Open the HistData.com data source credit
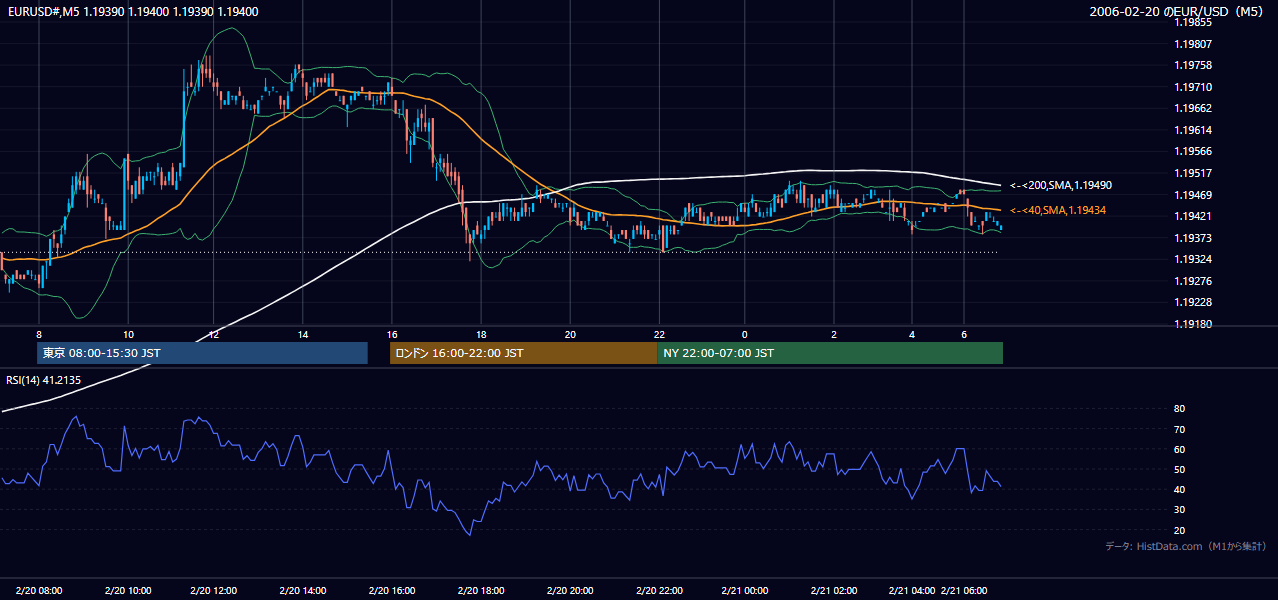1278x600 pixels. tap(1186, 546)
